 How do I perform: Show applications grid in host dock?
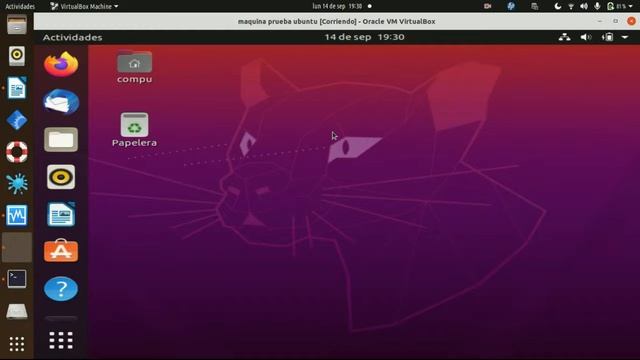(x=17, y=344)
